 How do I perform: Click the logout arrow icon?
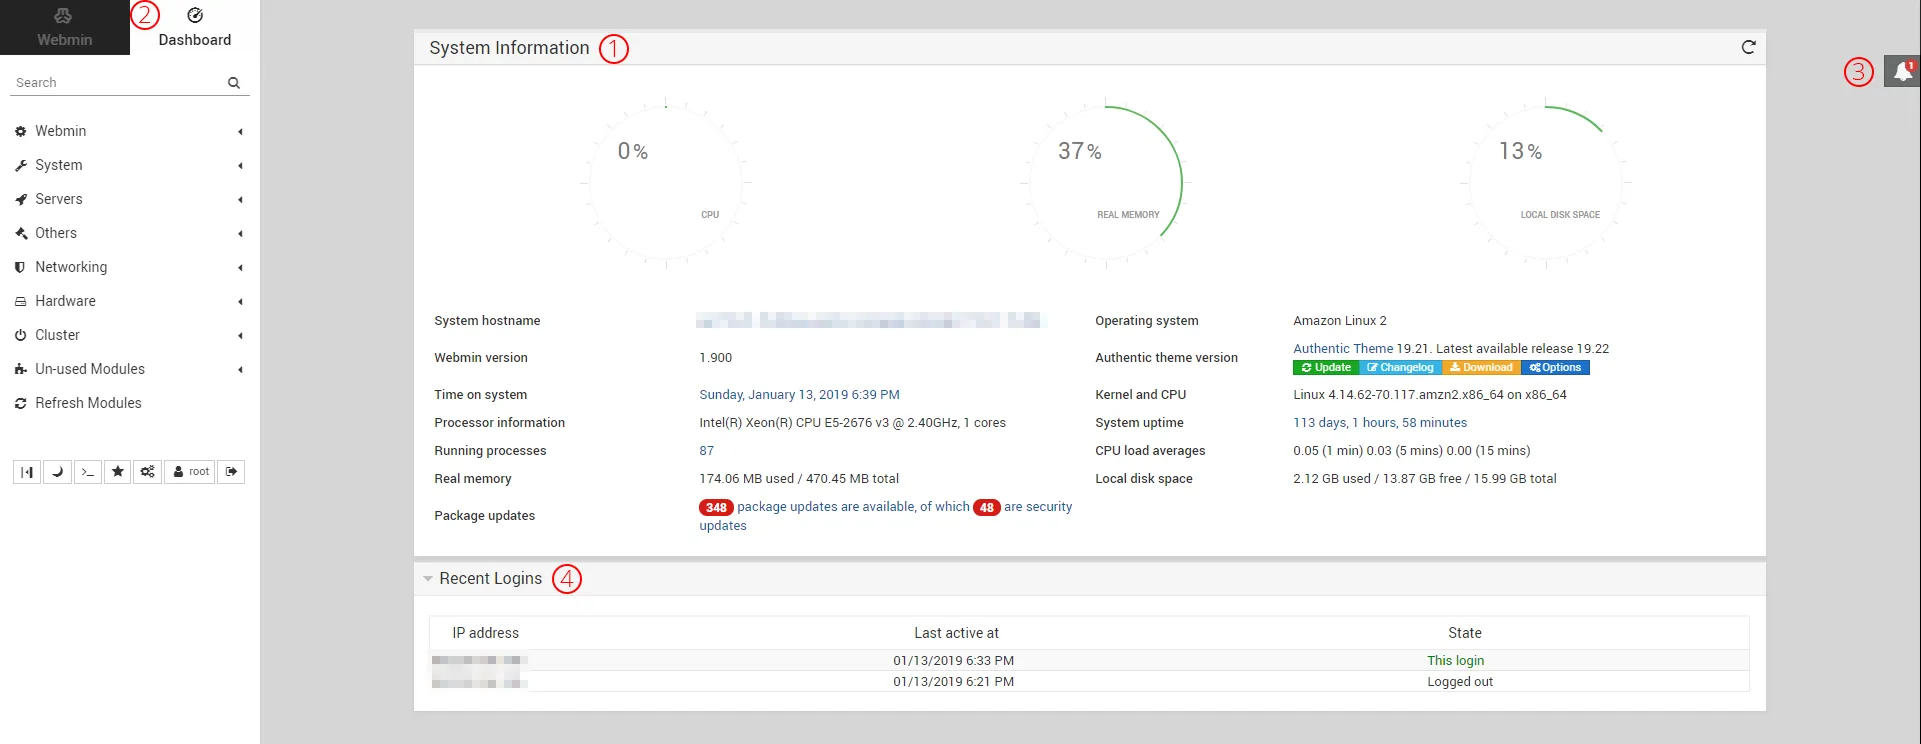click(231, 472)
